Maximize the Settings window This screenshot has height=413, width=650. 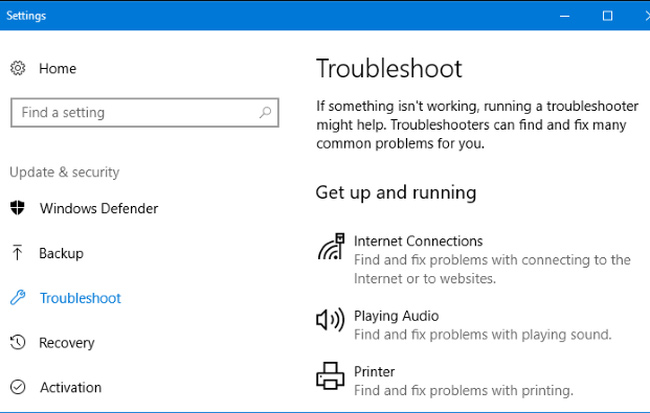click(x=607, y=16)
